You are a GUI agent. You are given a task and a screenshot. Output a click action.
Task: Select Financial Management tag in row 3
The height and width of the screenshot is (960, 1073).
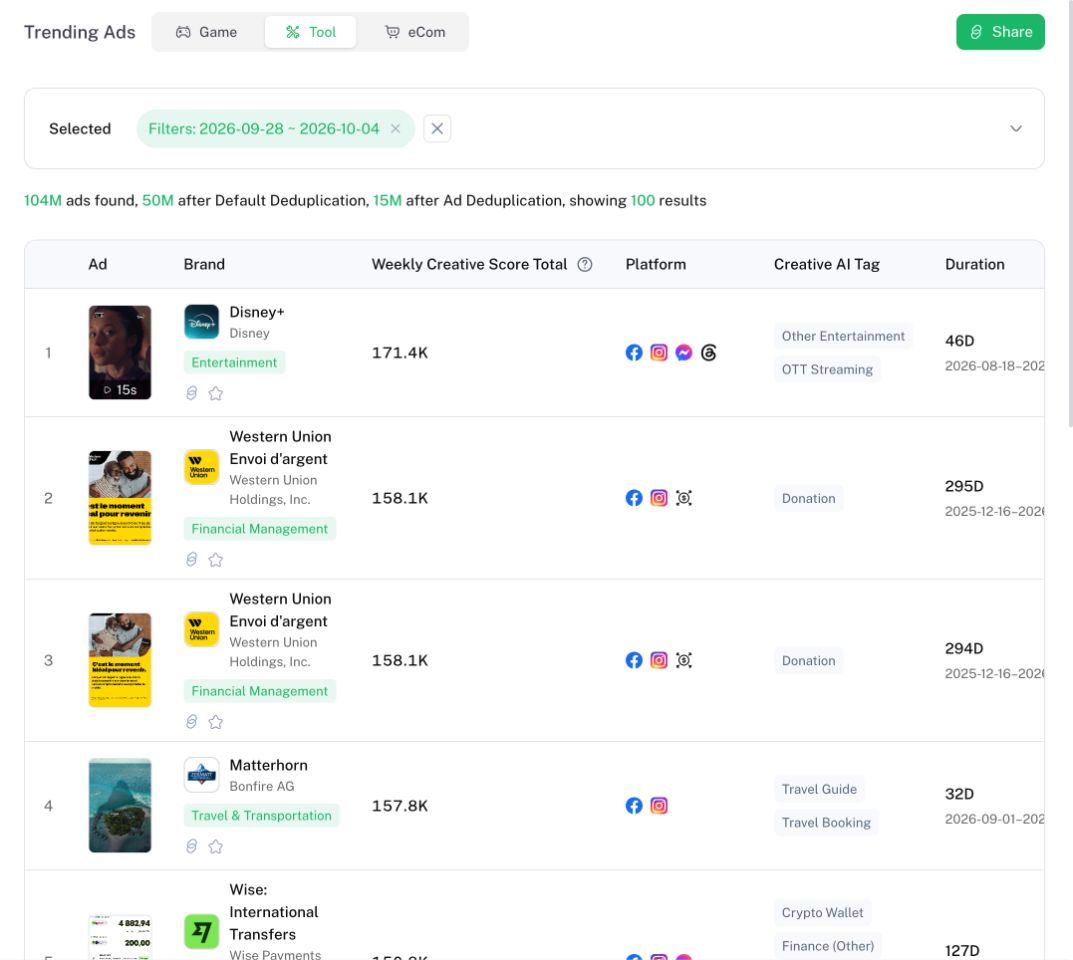pyautogui.click(x=259, y=691)
